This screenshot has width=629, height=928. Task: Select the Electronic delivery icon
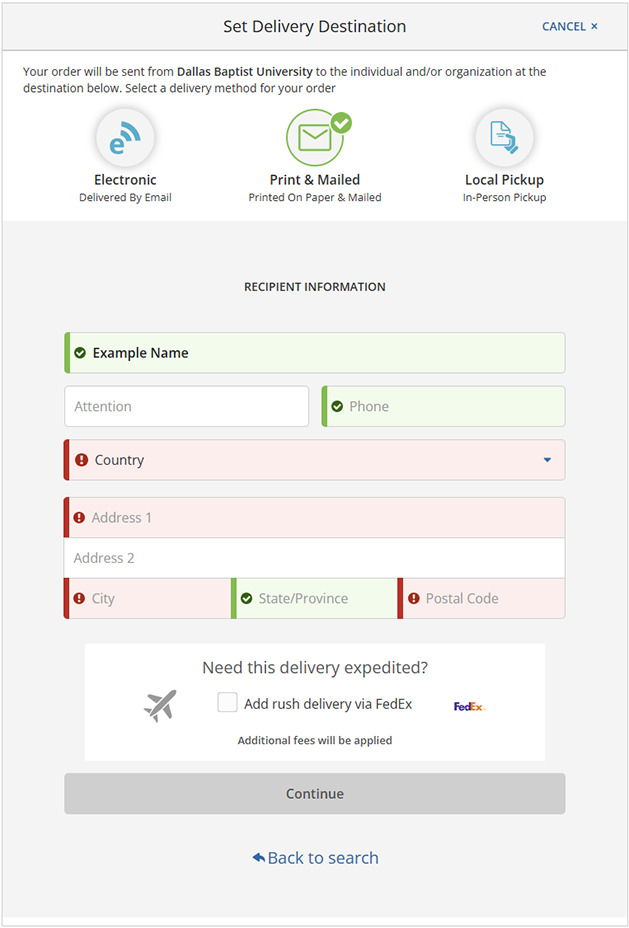tap(125, 139)
